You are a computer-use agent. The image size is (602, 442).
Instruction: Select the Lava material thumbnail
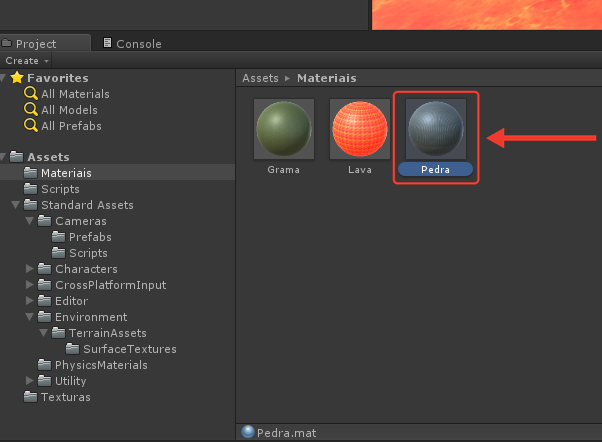tap(360, 129)
